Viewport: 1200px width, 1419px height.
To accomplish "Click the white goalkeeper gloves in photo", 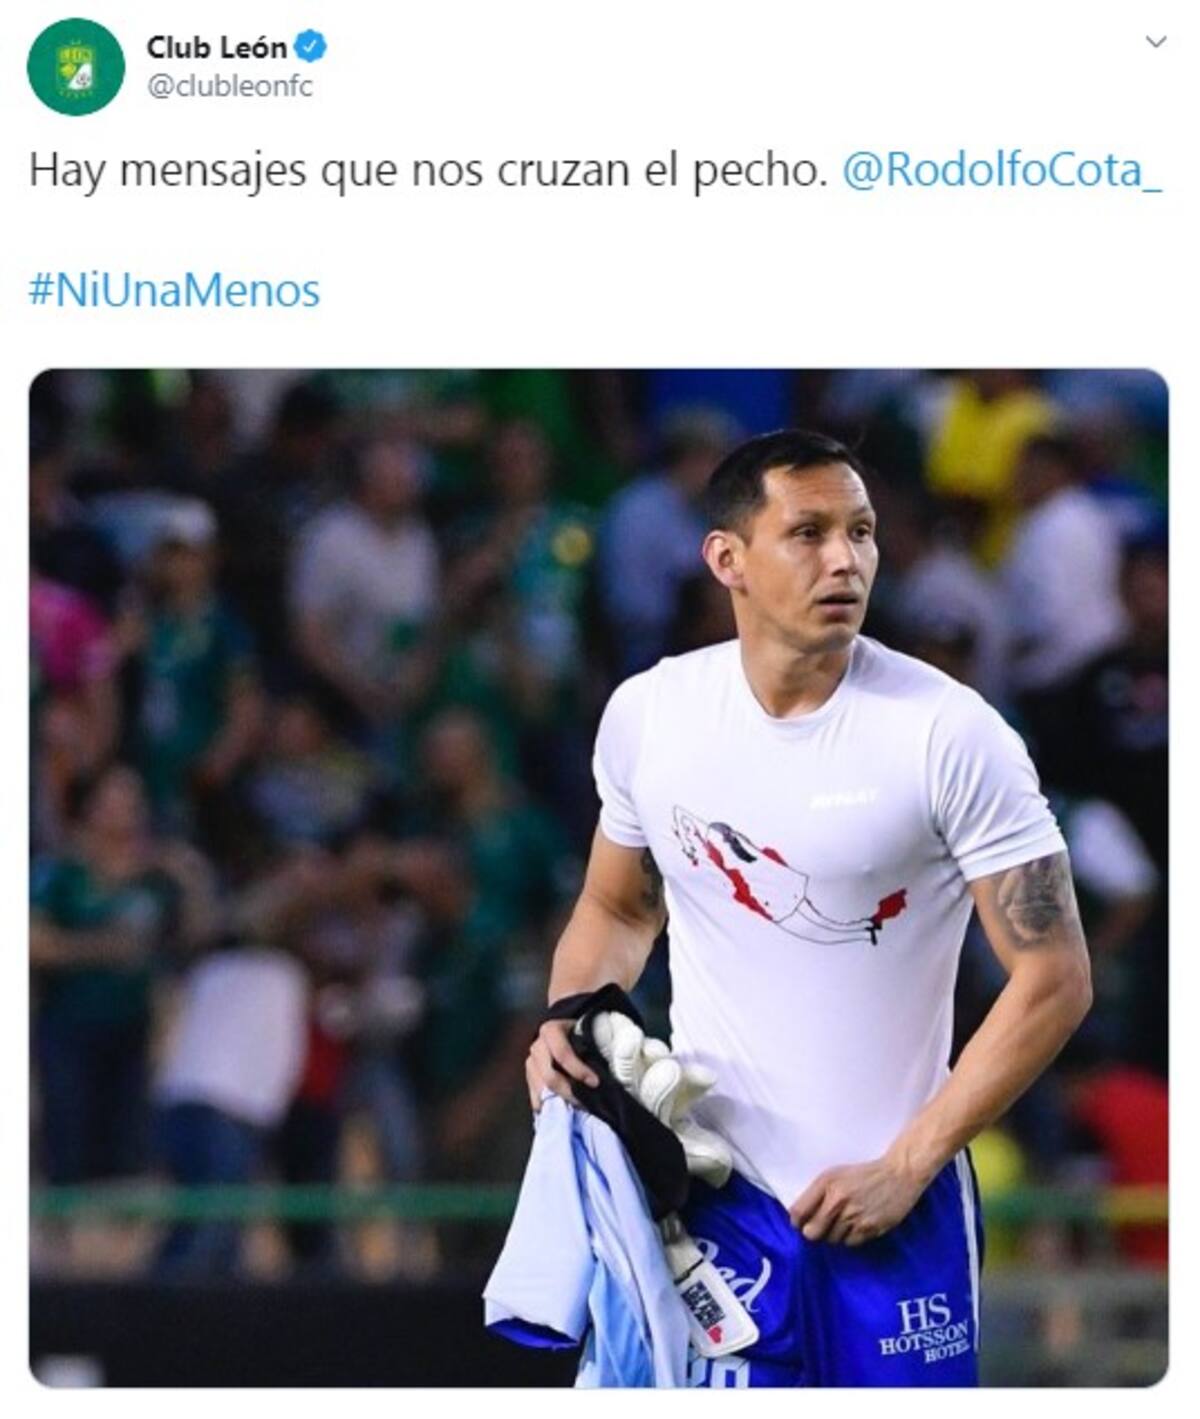I will pyautogui.click(x=660, y=1092).
